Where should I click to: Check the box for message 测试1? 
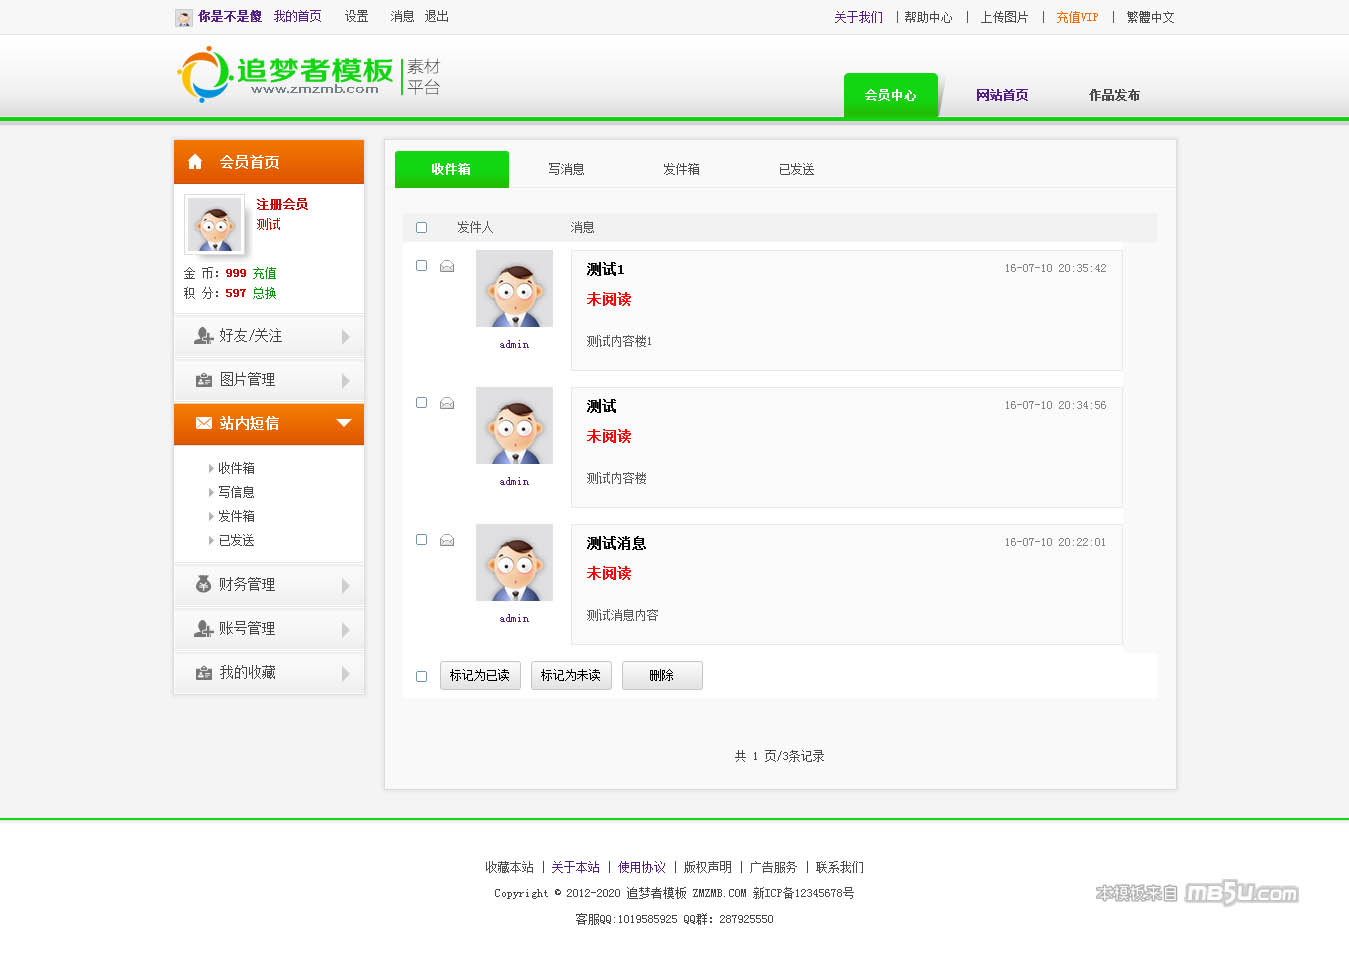coord(421,265)
